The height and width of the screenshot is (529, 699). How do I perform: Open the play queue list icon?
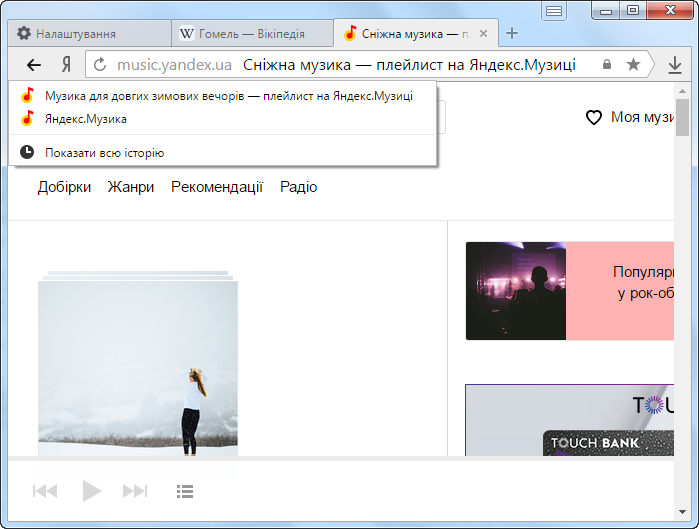click(185, 491)
